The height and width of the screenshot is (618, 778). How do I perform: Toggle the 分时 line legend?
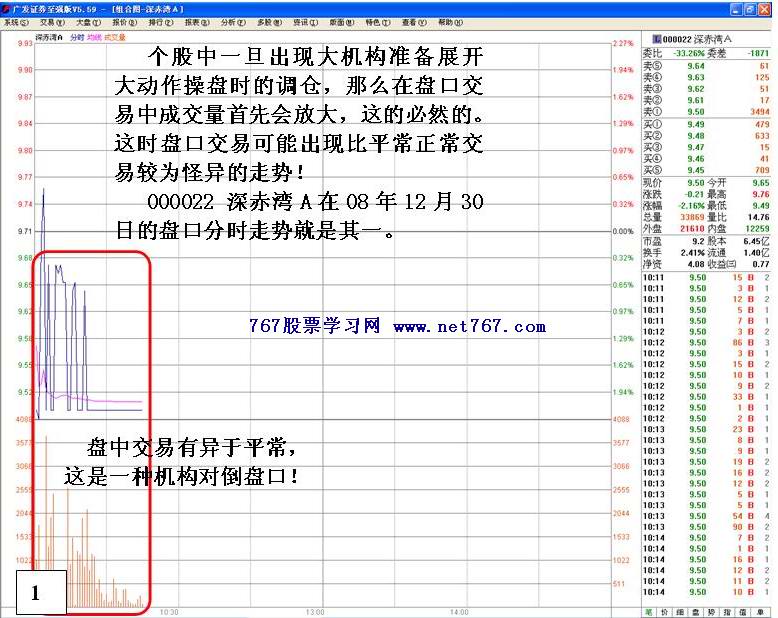pos(77,37)
